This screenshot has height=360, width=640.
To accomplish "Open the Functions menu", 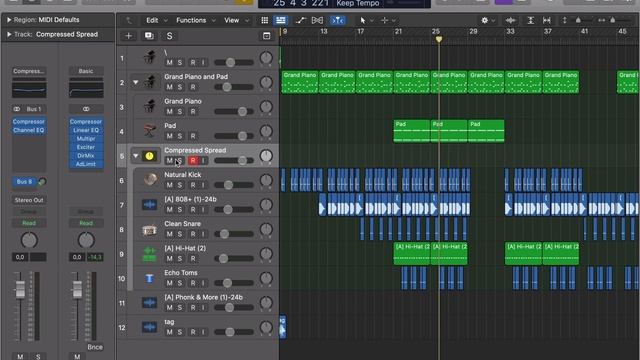I will (191, 20).
